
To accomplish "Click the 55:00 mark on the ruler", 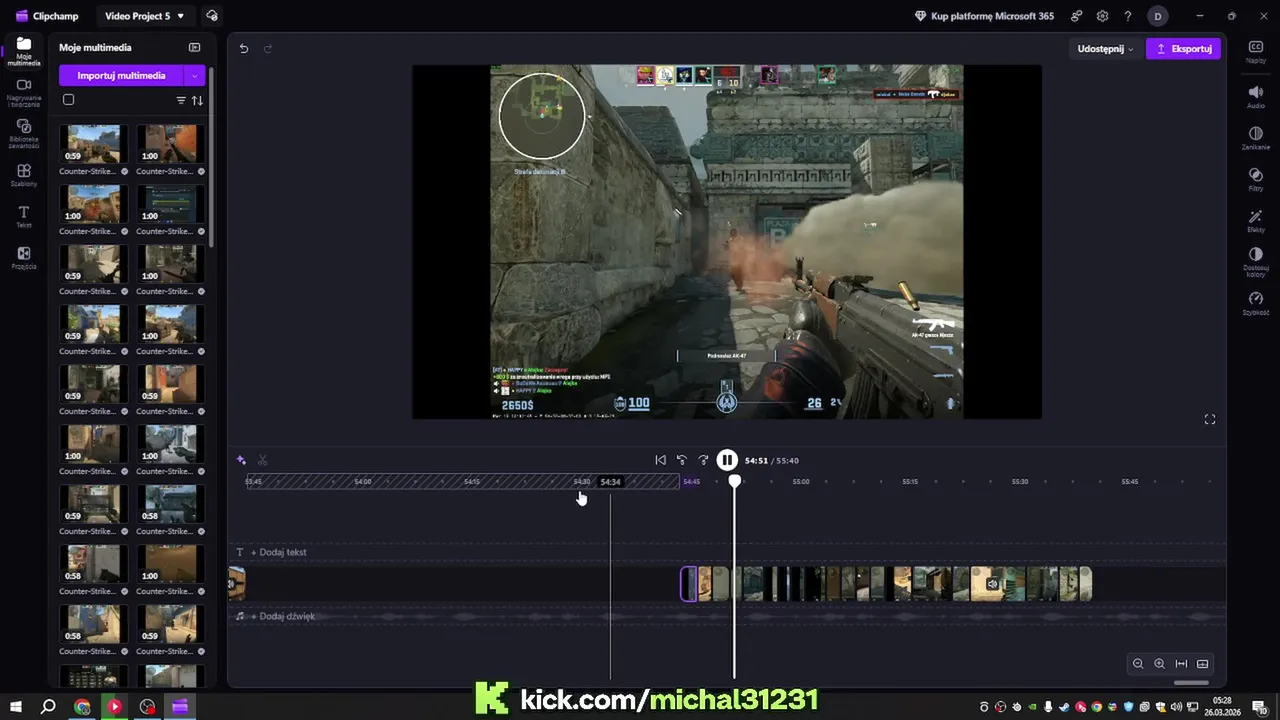I will pyautogui.click(x=801, y=481).
